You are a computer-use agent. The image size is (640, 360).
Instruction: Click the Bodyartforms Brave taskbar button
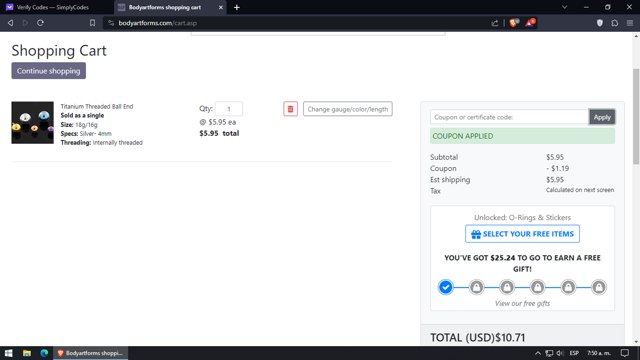91,353
